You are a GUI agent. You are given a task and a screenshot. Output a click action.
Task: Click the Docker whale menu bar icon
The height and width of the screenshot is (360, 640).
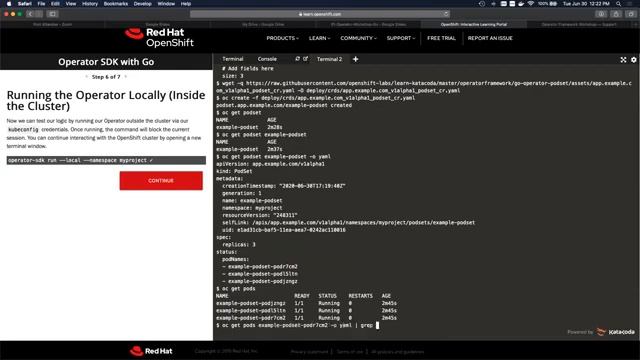(521, 4)
